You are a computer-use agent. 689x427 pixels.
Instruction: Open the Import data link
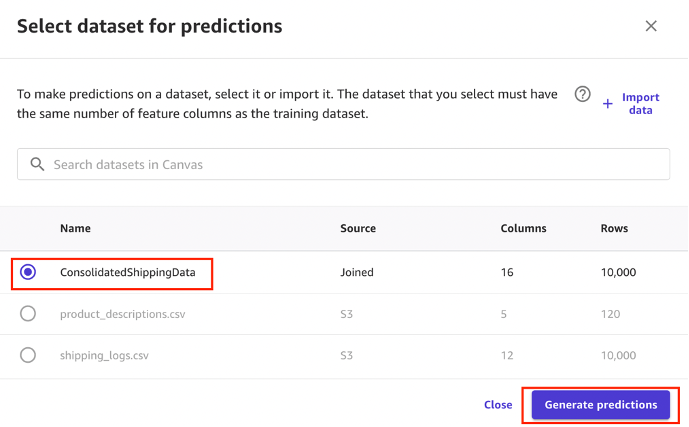click(640, 103)
